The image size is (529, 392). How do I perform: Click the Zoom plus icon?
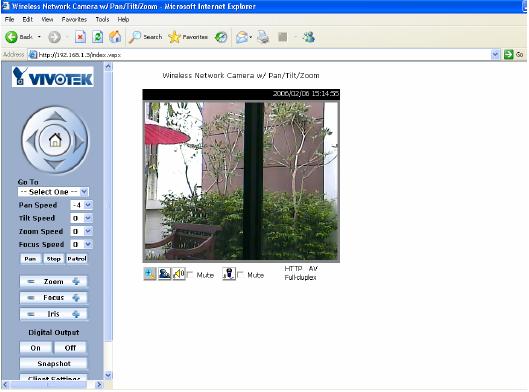click(x=76, y=281)
